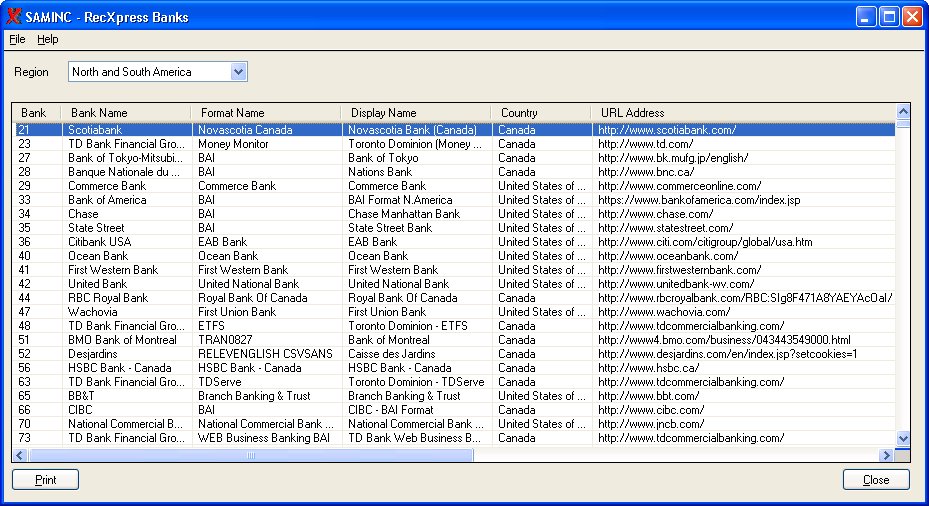The width and height of the screenshot is (929, 506).
Task: Click the Toronto Dominion - TDServe display name
Action: pyautogui.click(x=416, y=382)
